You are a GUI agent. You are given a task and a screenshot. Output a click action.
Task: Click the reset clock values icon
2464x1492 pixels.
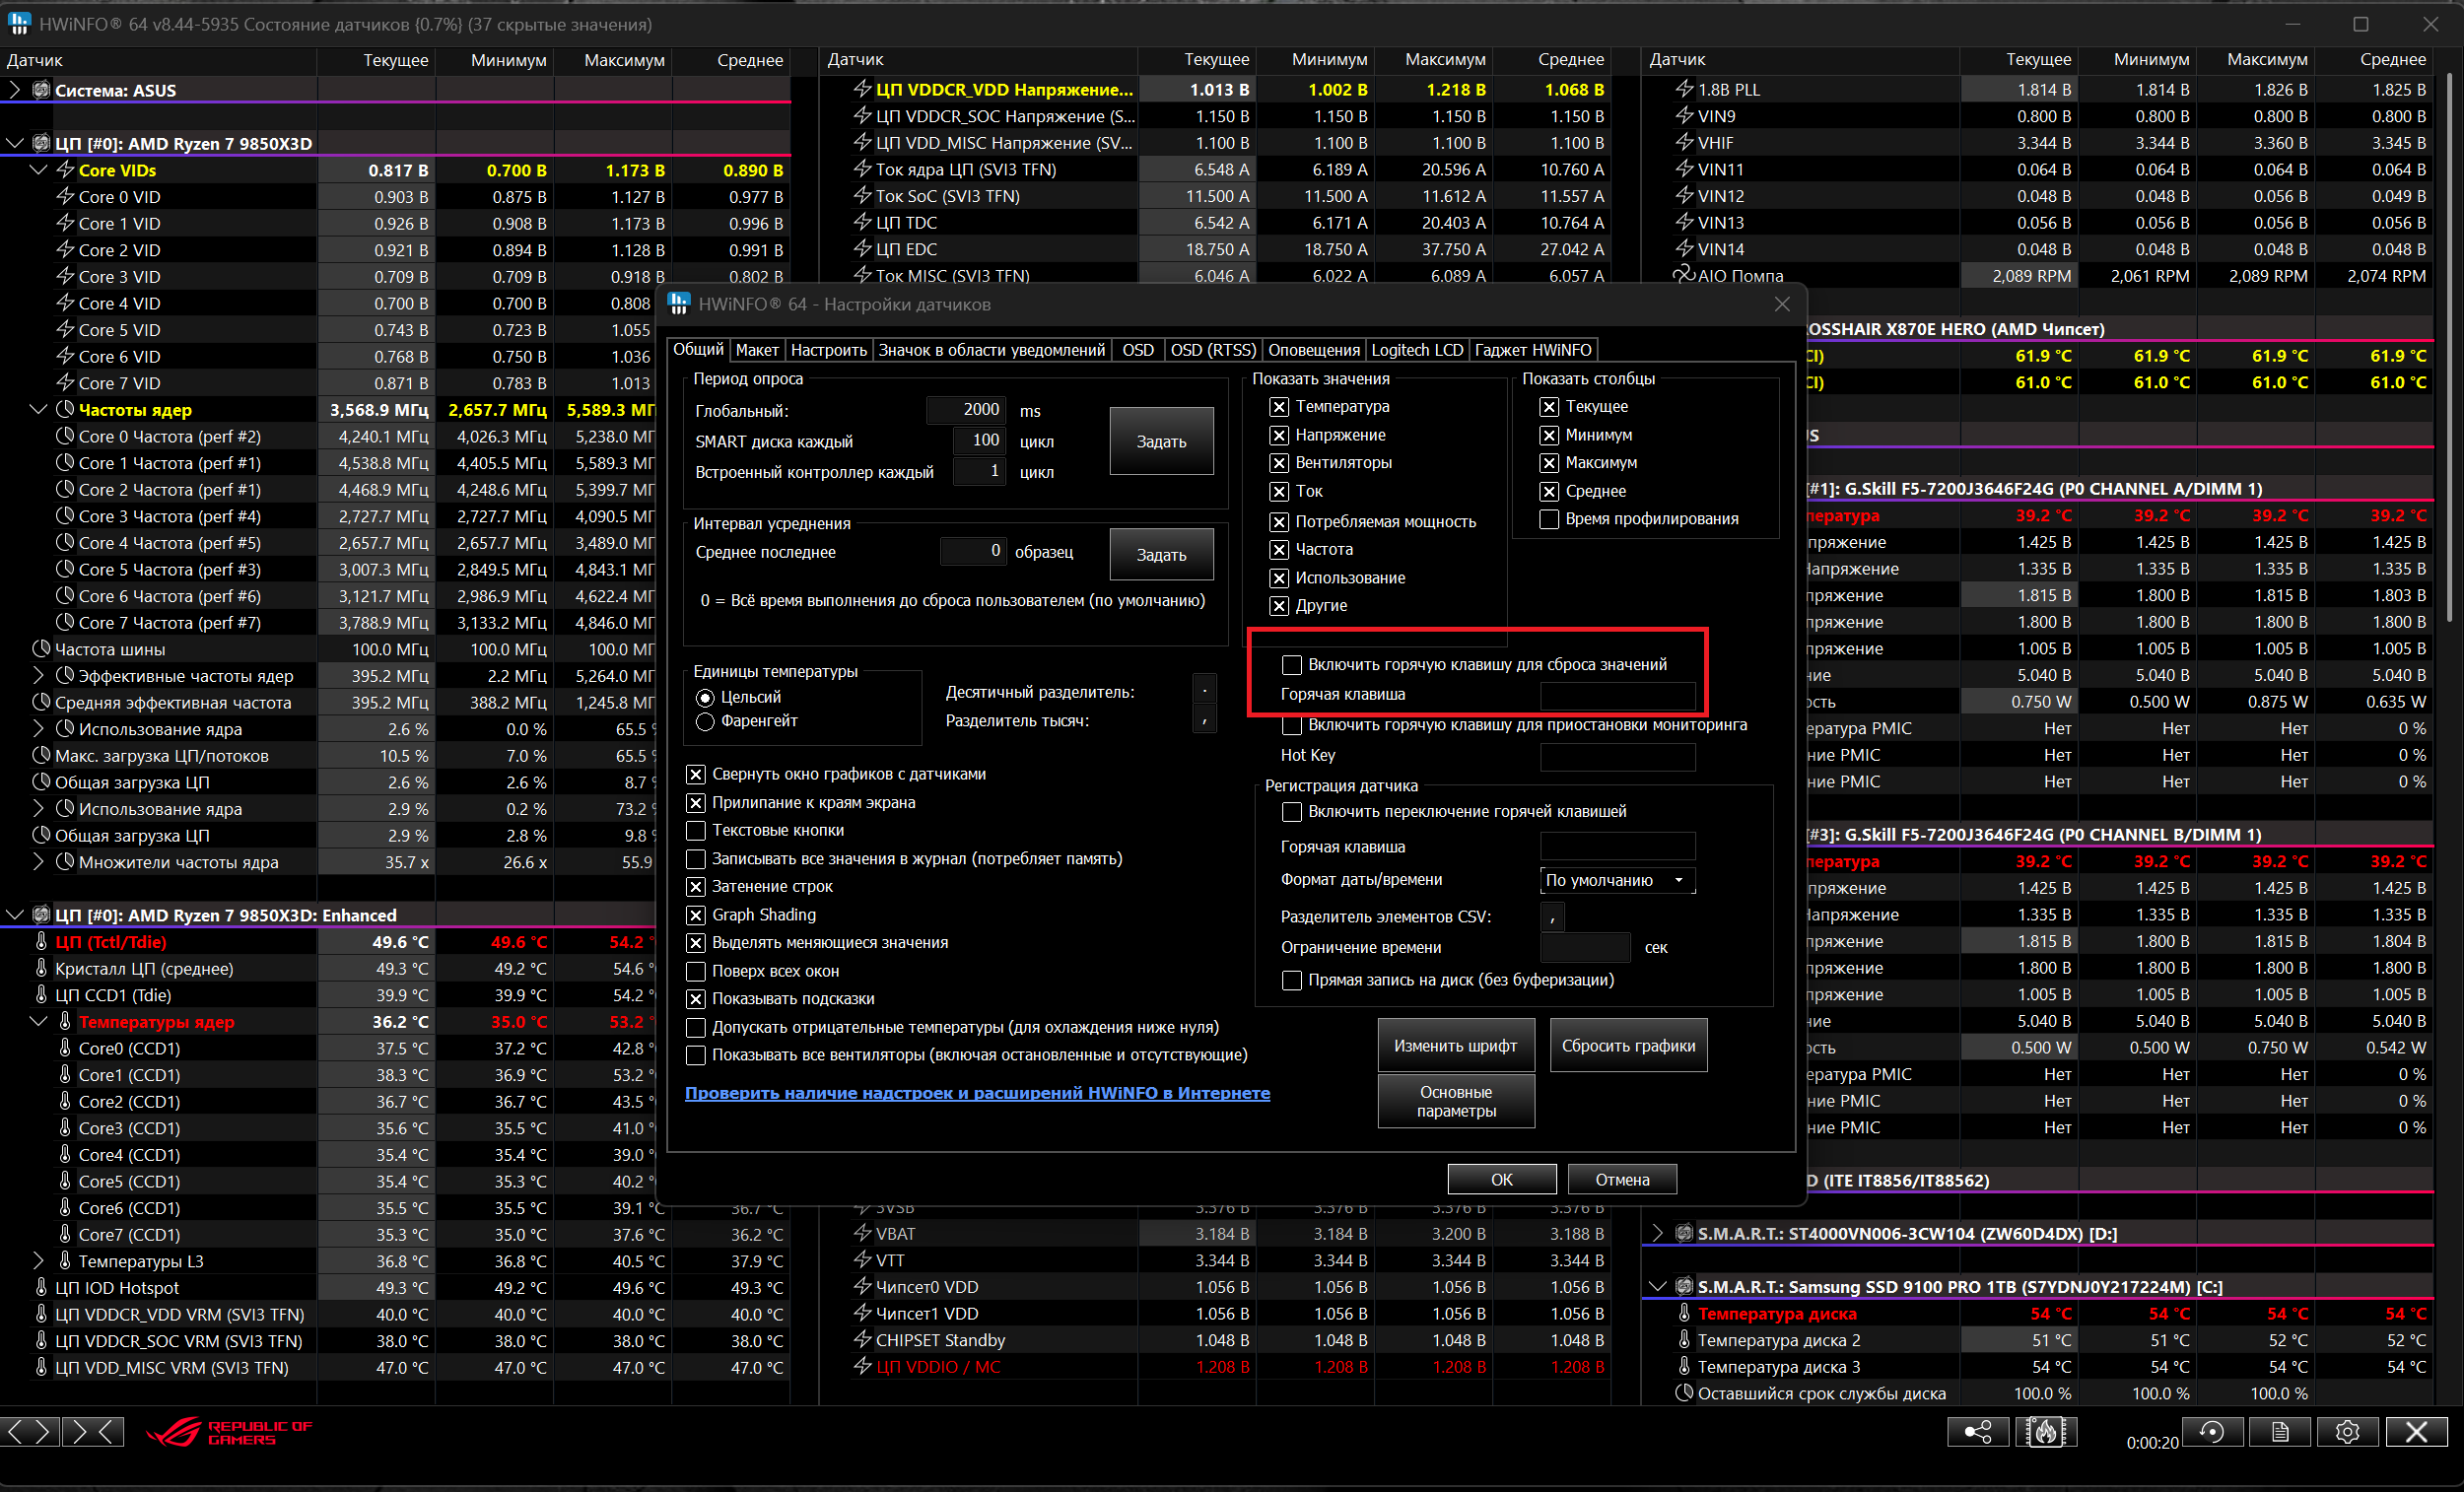tap(2212, 1432)
